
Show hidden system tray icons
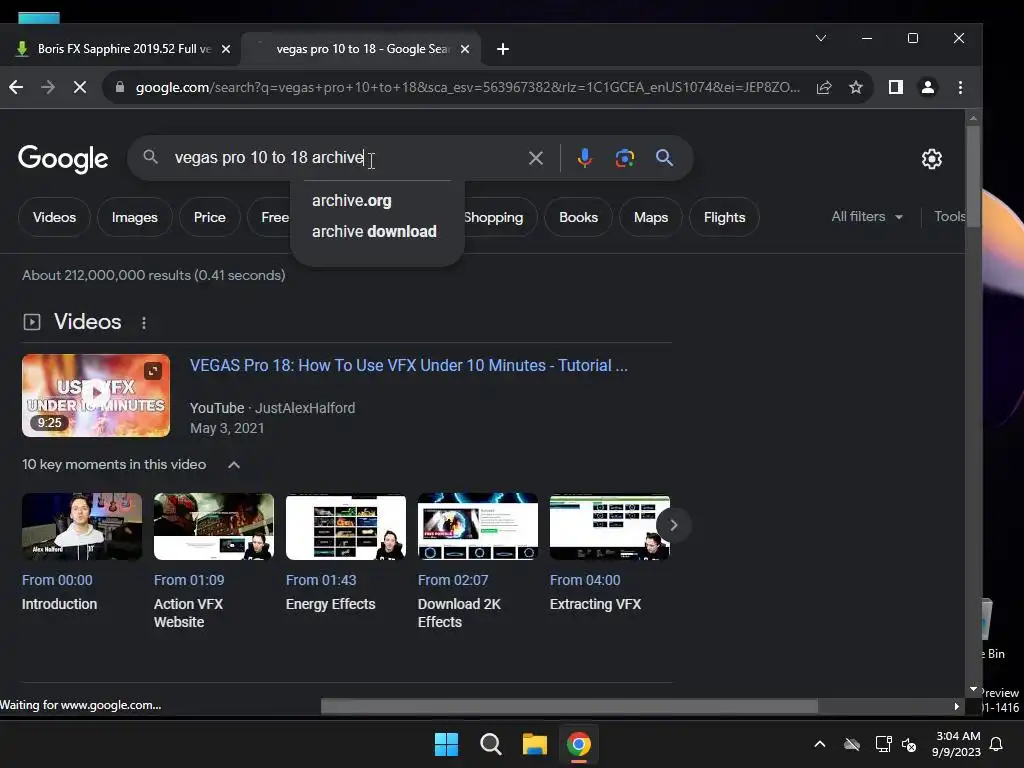[x=820, y=744]
